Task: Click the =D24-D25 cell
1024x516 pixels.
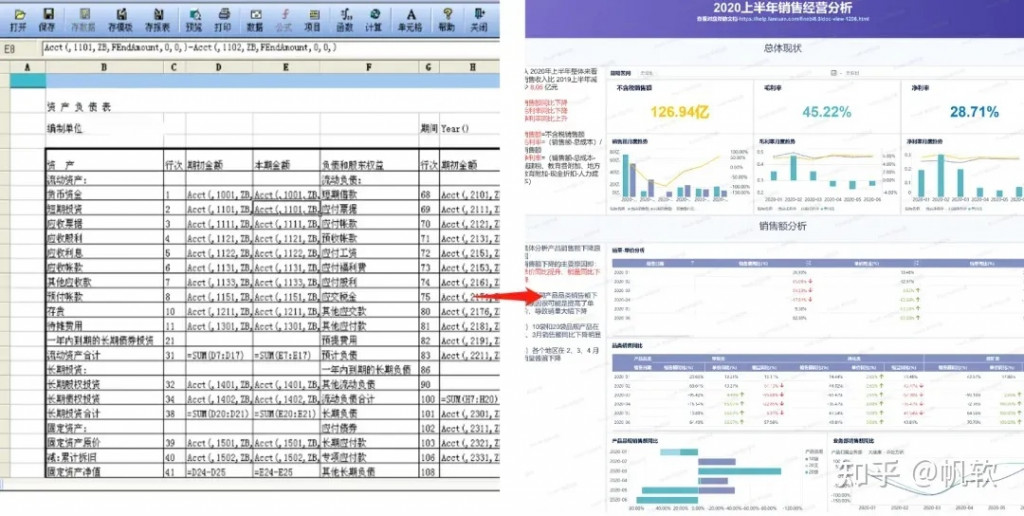Action: coord(219,471)
